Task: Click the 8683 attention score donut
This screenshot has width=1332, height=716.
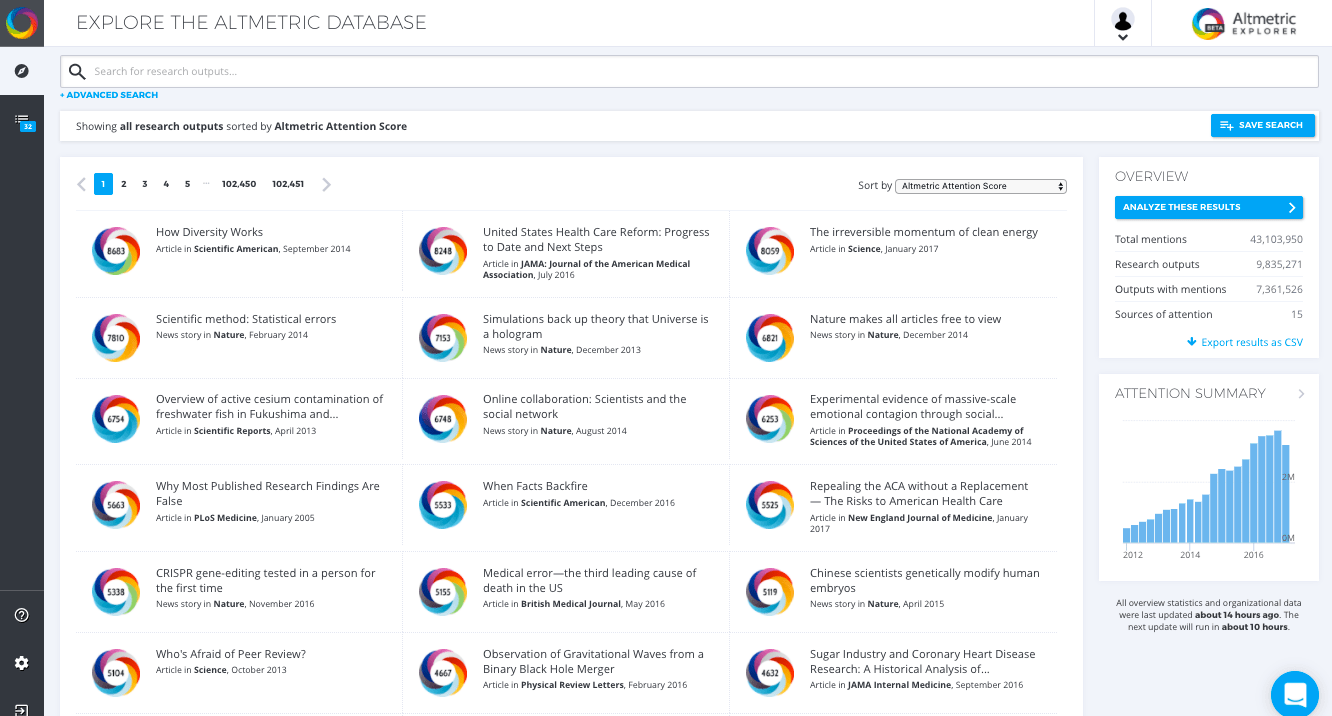Action: point(116,251)
